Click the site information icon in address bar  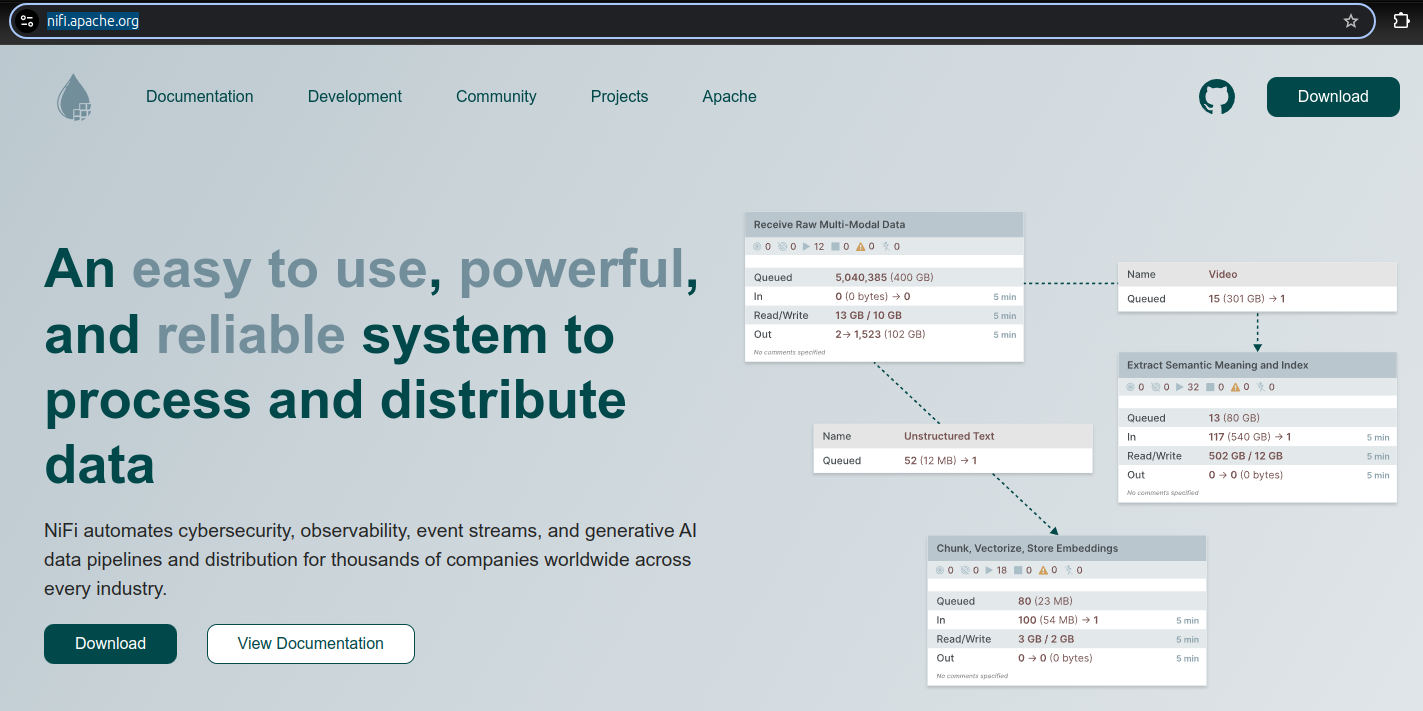tap(27, 21)
